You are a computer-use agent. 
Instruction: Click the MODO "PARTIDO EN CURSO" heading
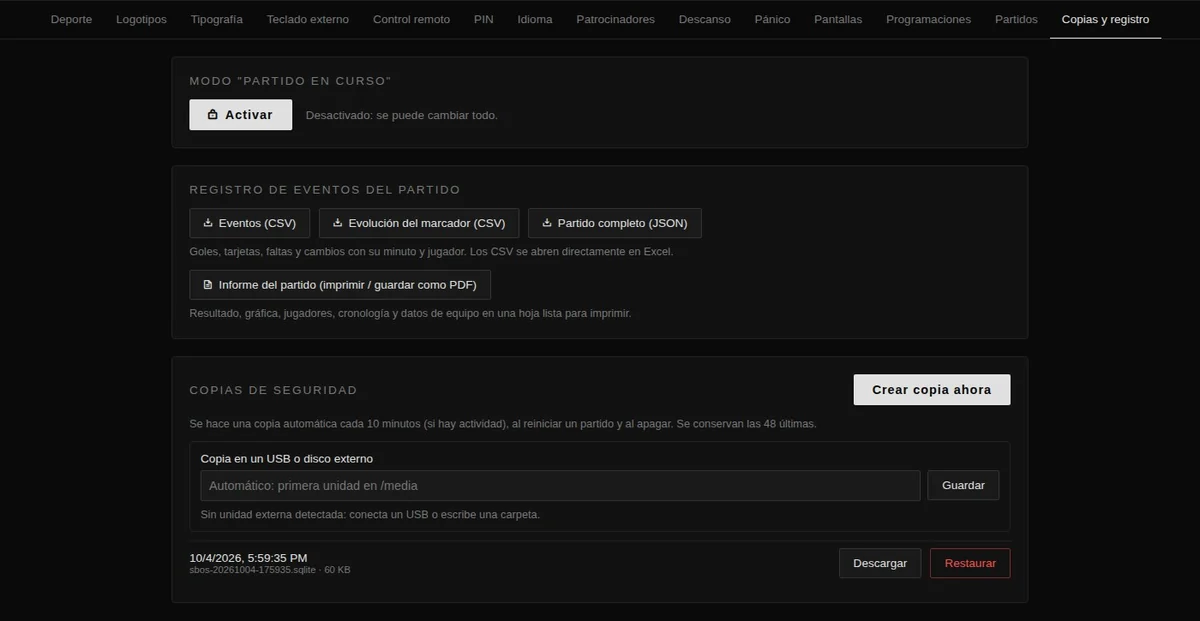click(x=291, y=81)
